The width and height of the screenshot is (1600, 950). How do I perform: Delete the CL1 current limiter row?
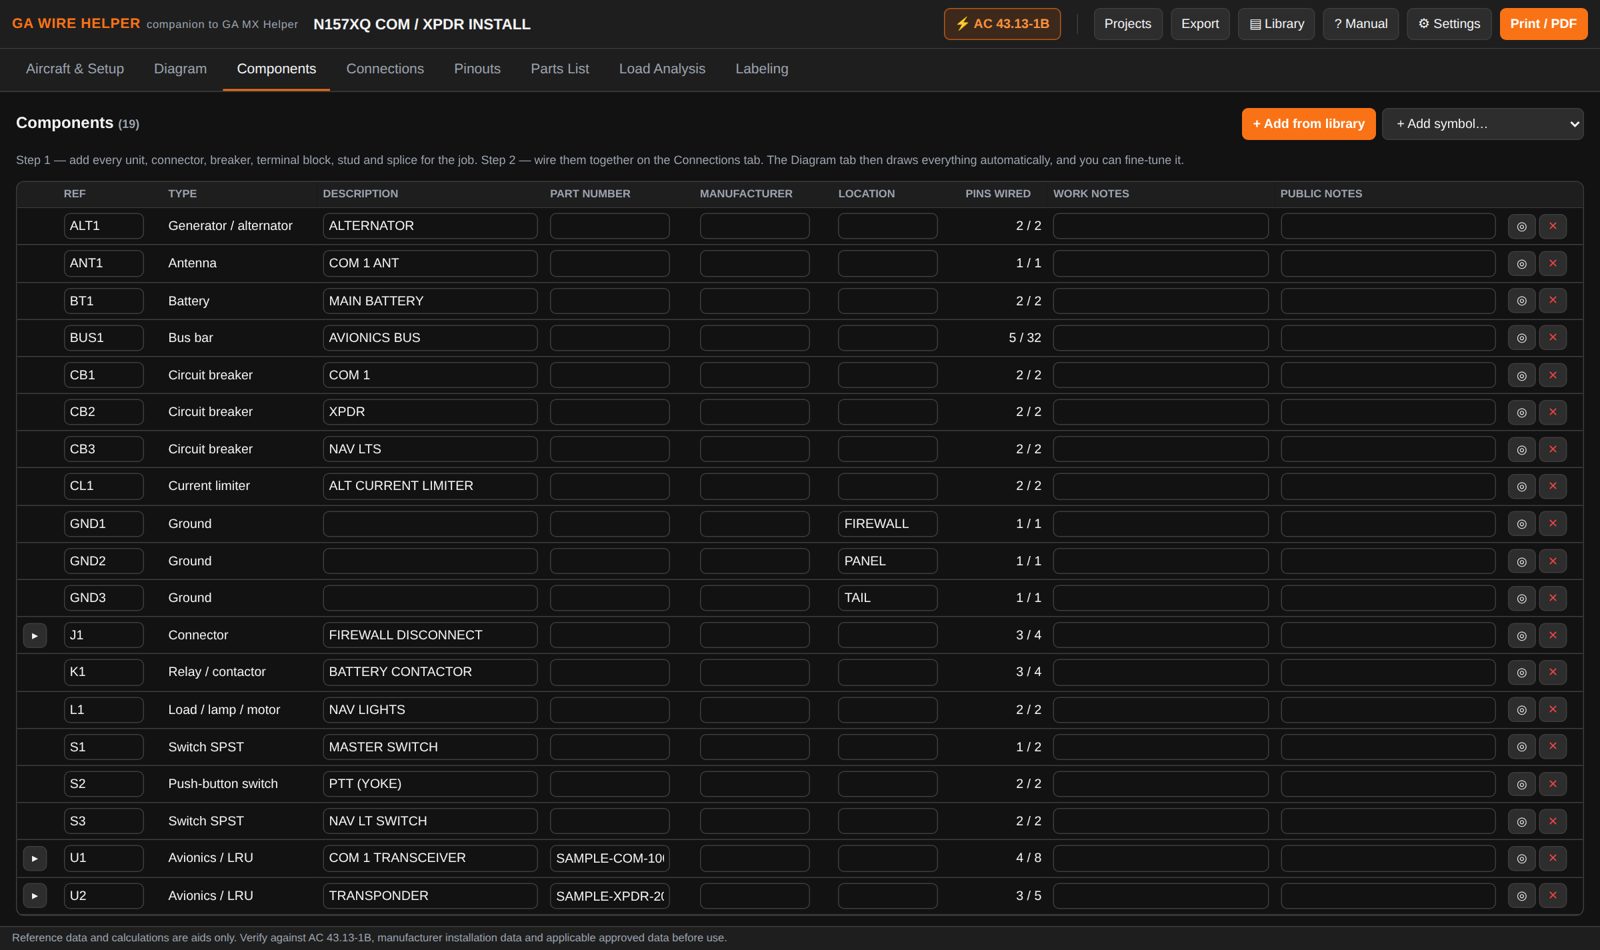pos(1553,486)
